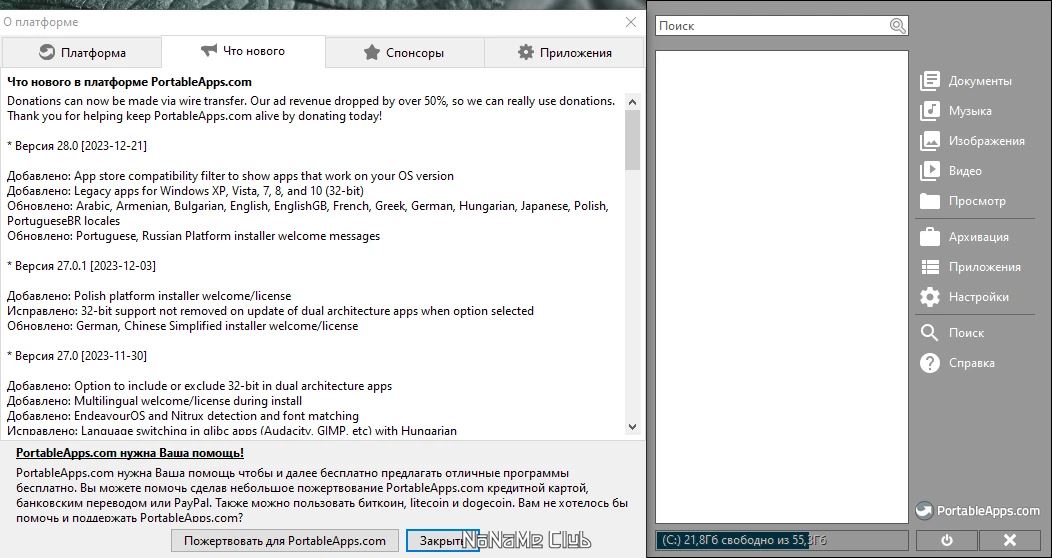
Task: Close the О платформе dialog
Action: (631, 22)
